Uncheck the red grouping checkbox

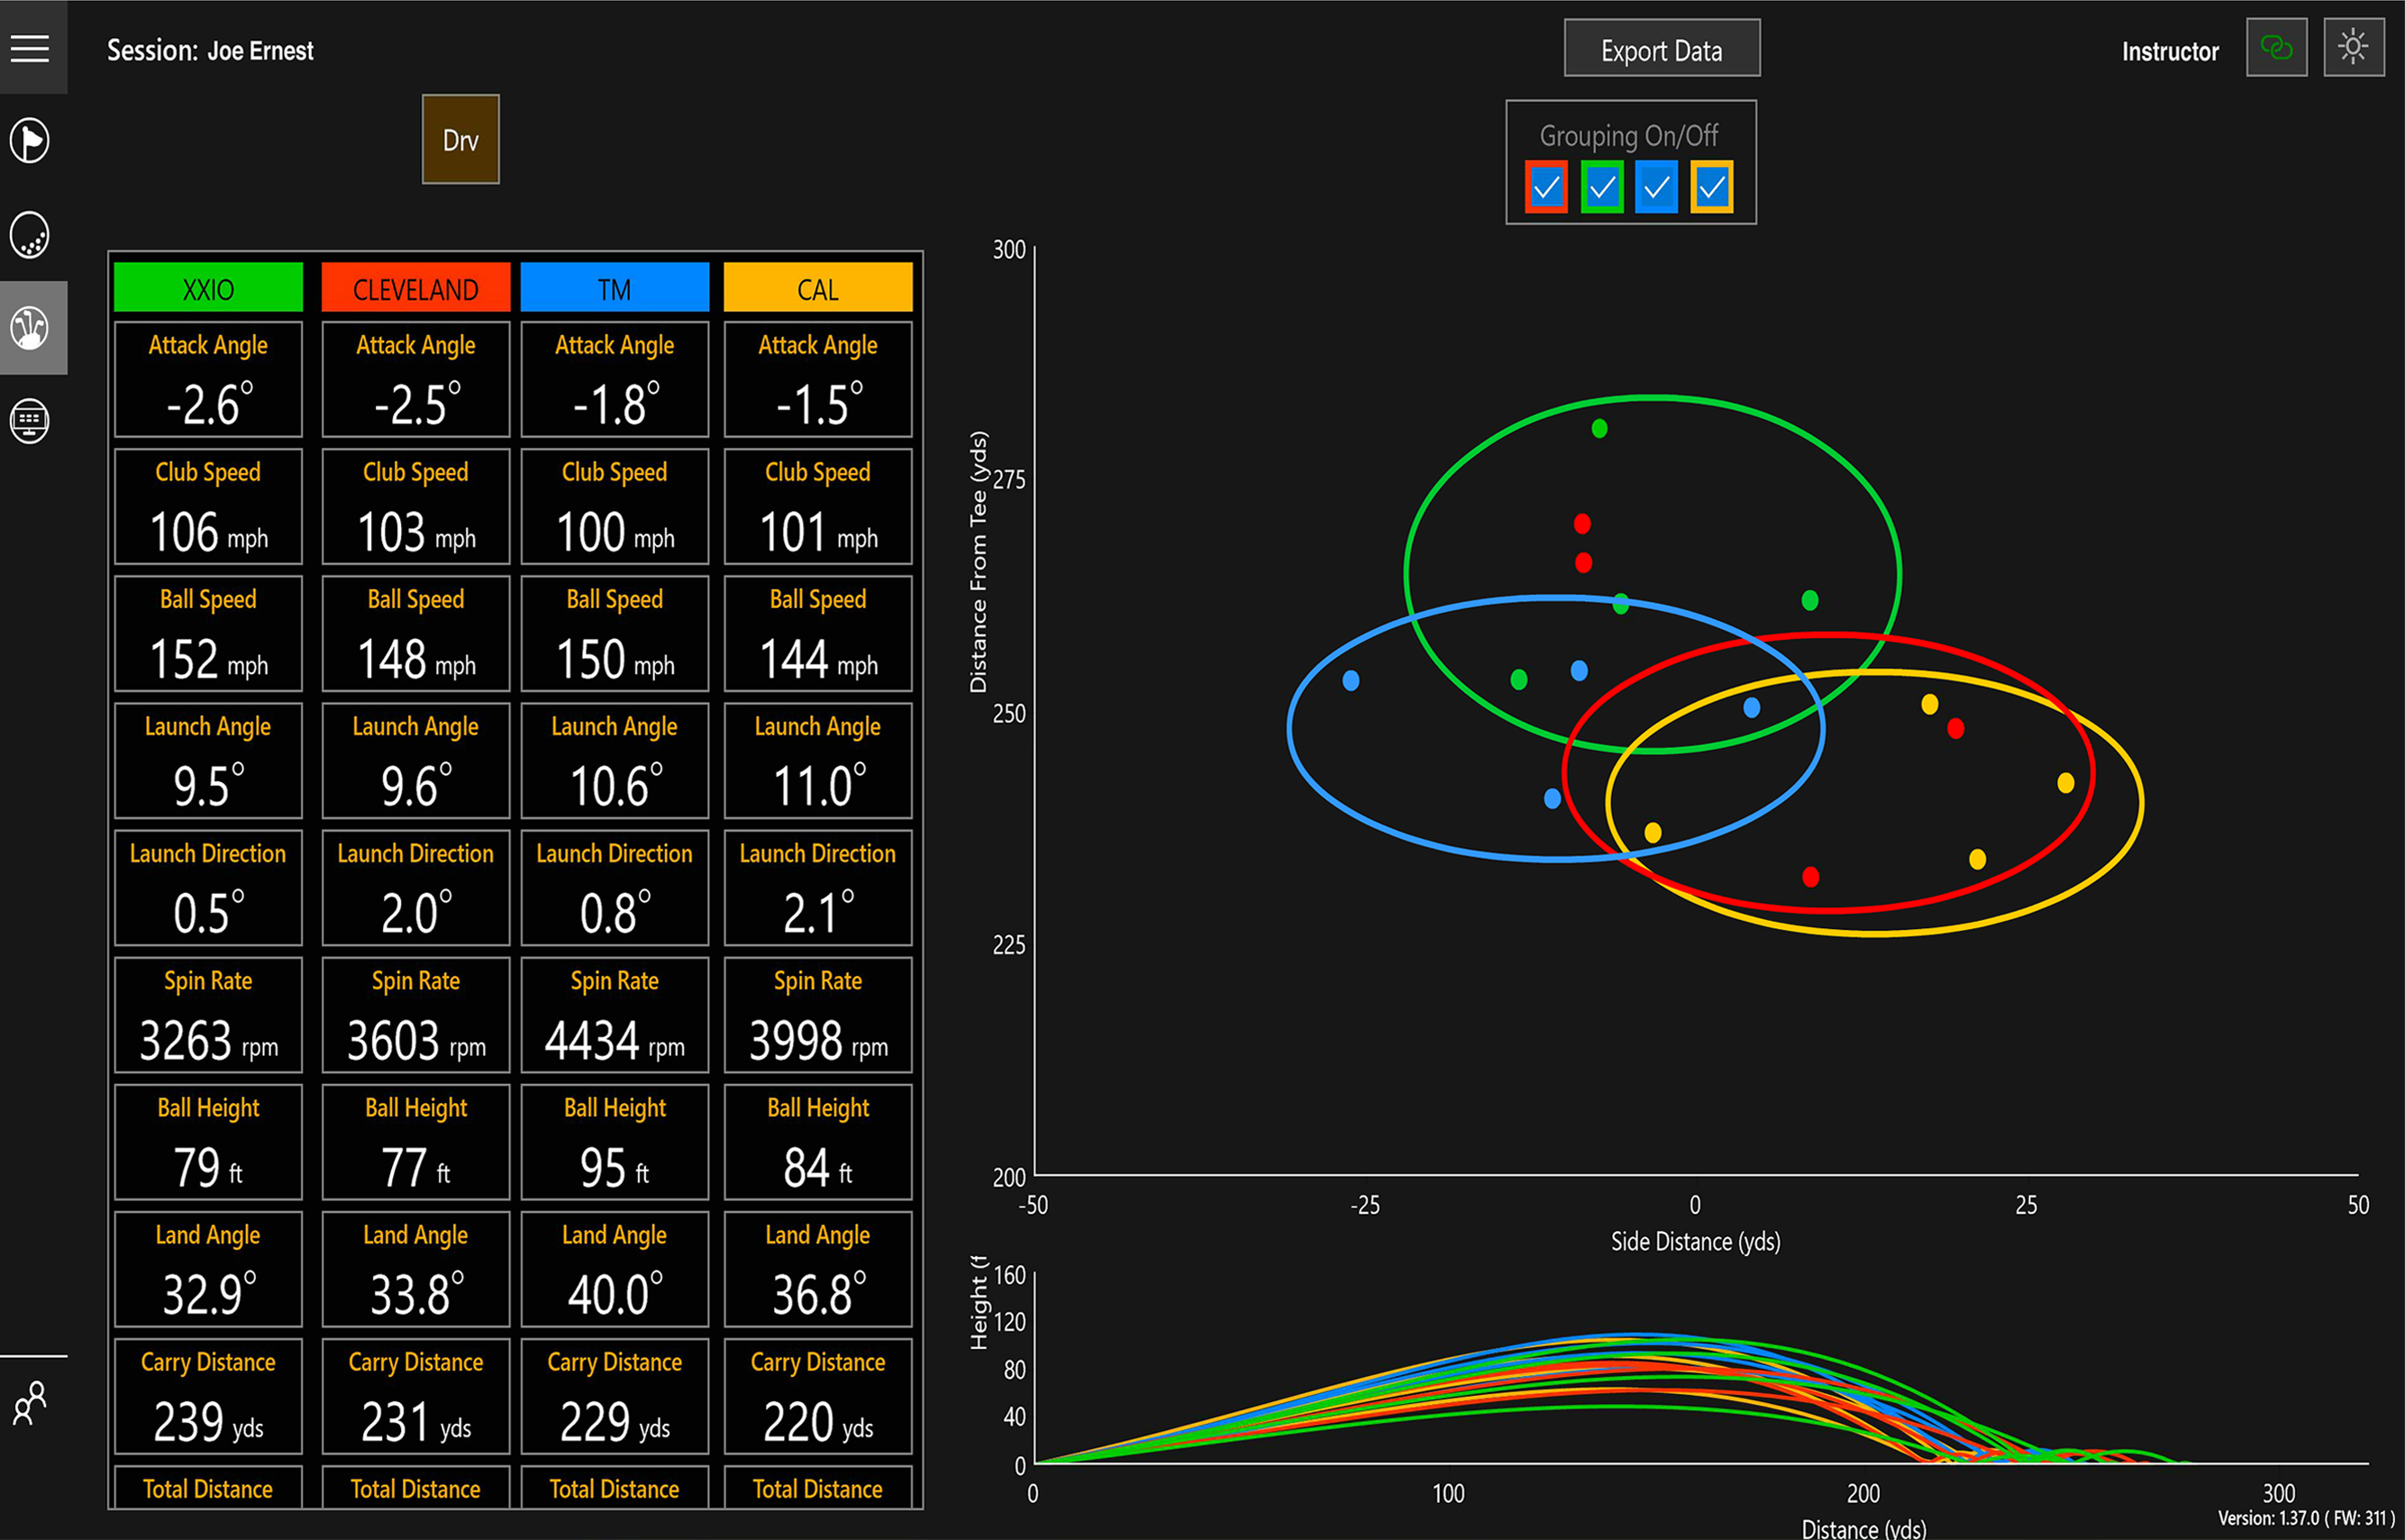(x=1546, y=187)
